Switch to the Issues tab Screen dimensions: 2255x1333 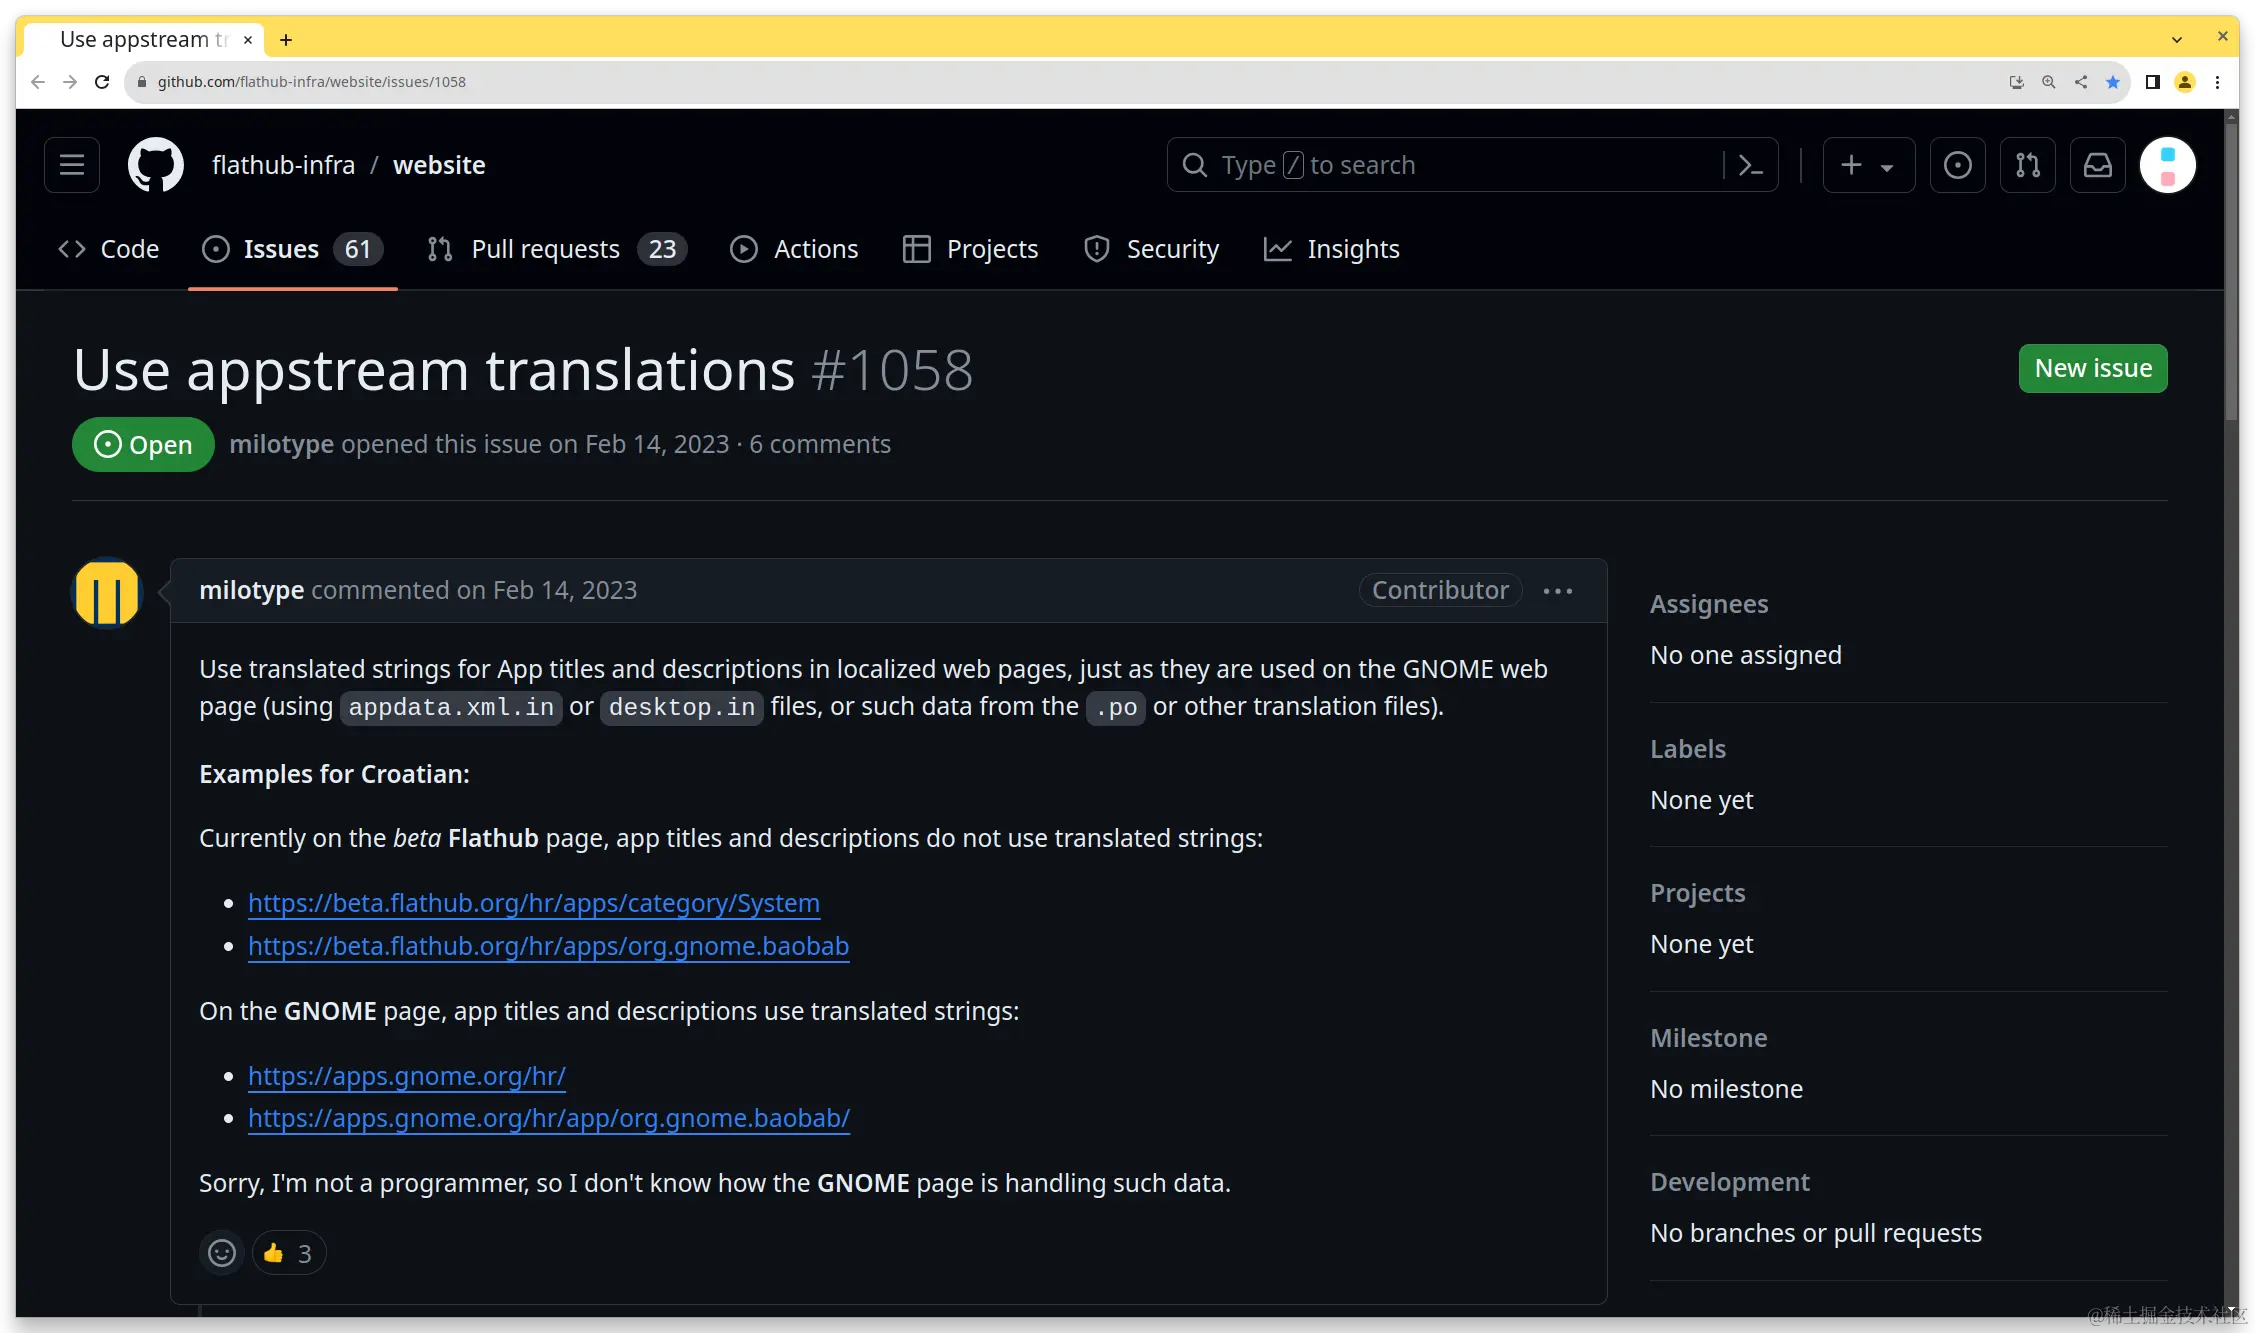point(292,249)
